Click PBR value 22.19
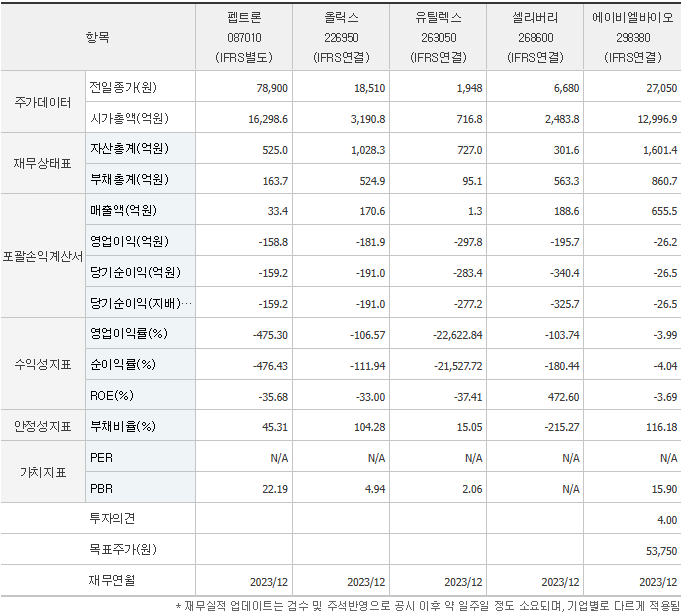 coord(275,489)
